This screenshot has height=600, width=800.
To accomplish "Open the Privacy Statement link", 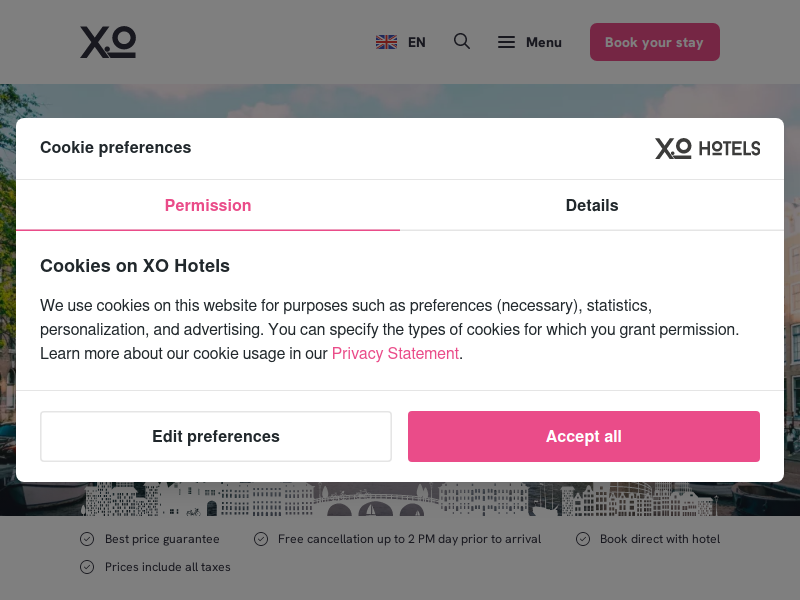I will pos(395,353).
